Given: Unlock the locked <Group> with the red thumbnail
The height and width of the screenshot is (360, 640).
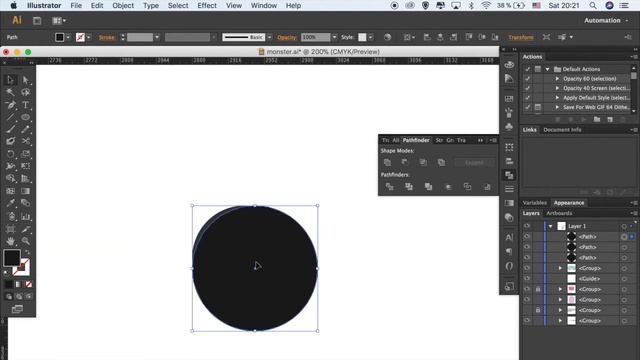Looking at the screenshot, I should (x=538, y=289).
